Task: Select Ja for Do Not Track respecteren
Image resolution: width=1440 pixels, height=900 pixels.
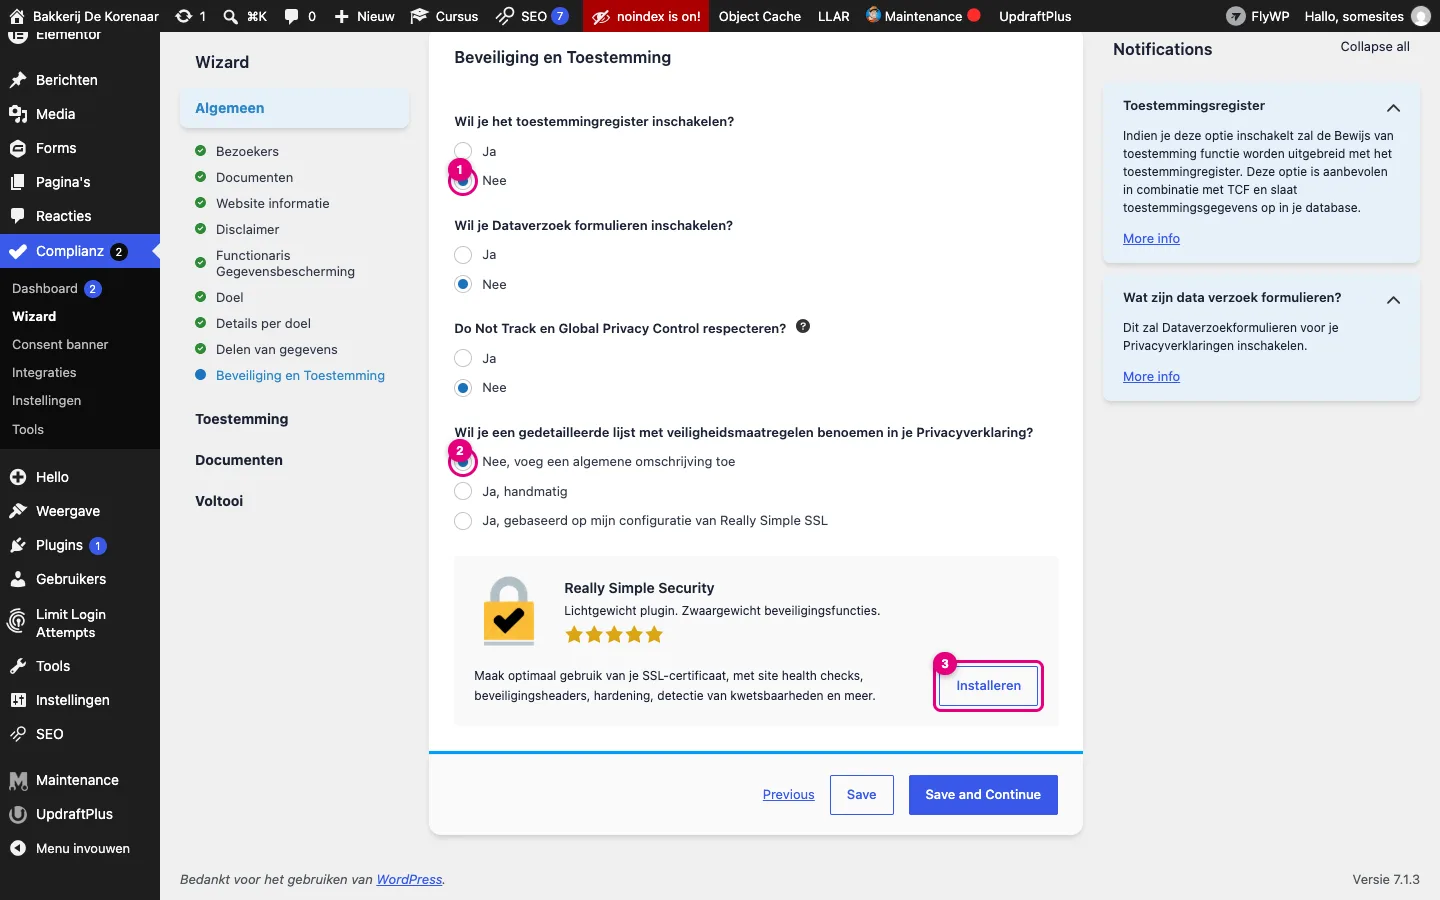Action: pos(463,358)
